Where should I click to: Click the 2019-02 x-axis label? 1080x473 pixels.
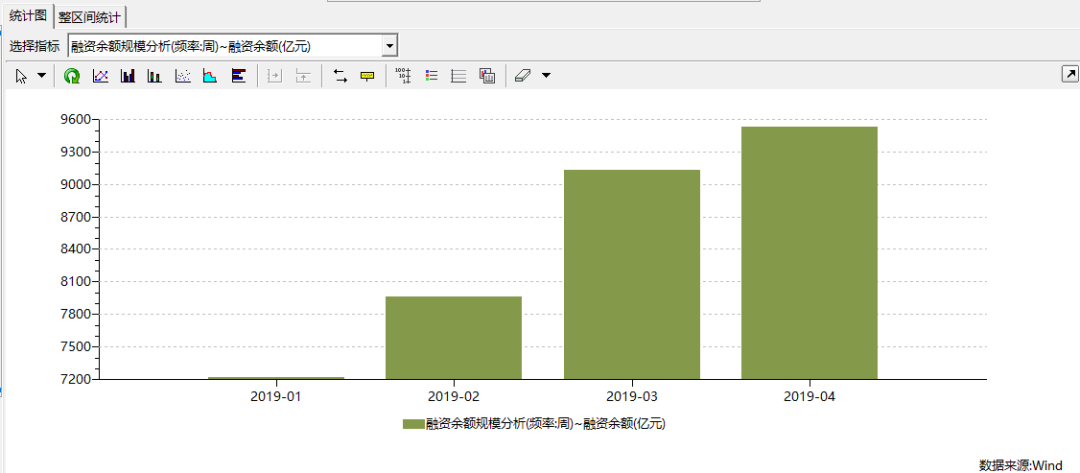coord(453,397)
